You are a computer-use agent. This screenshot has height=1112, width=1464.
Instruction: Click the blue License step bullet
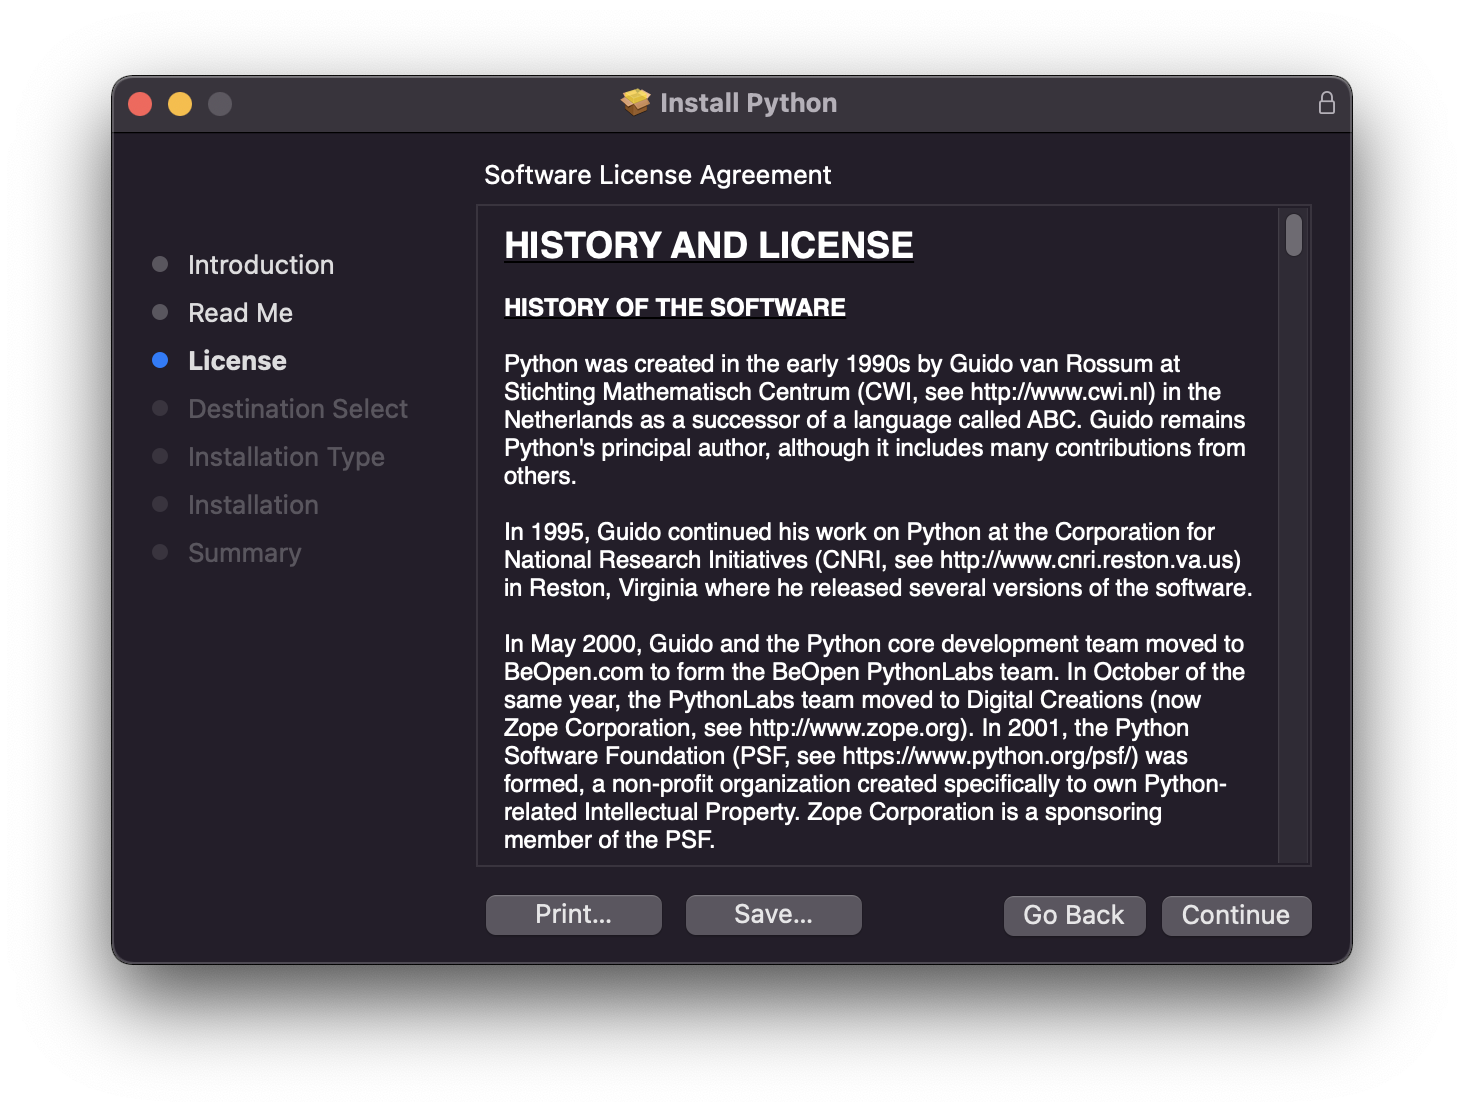pos(160,360)
